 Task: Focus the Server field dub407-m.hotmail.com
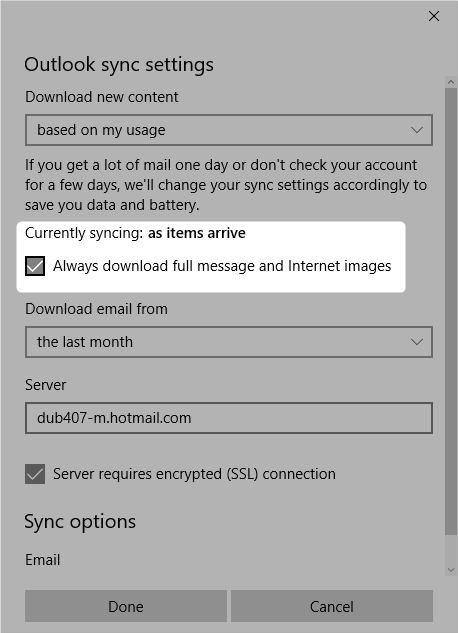point(229,418)
